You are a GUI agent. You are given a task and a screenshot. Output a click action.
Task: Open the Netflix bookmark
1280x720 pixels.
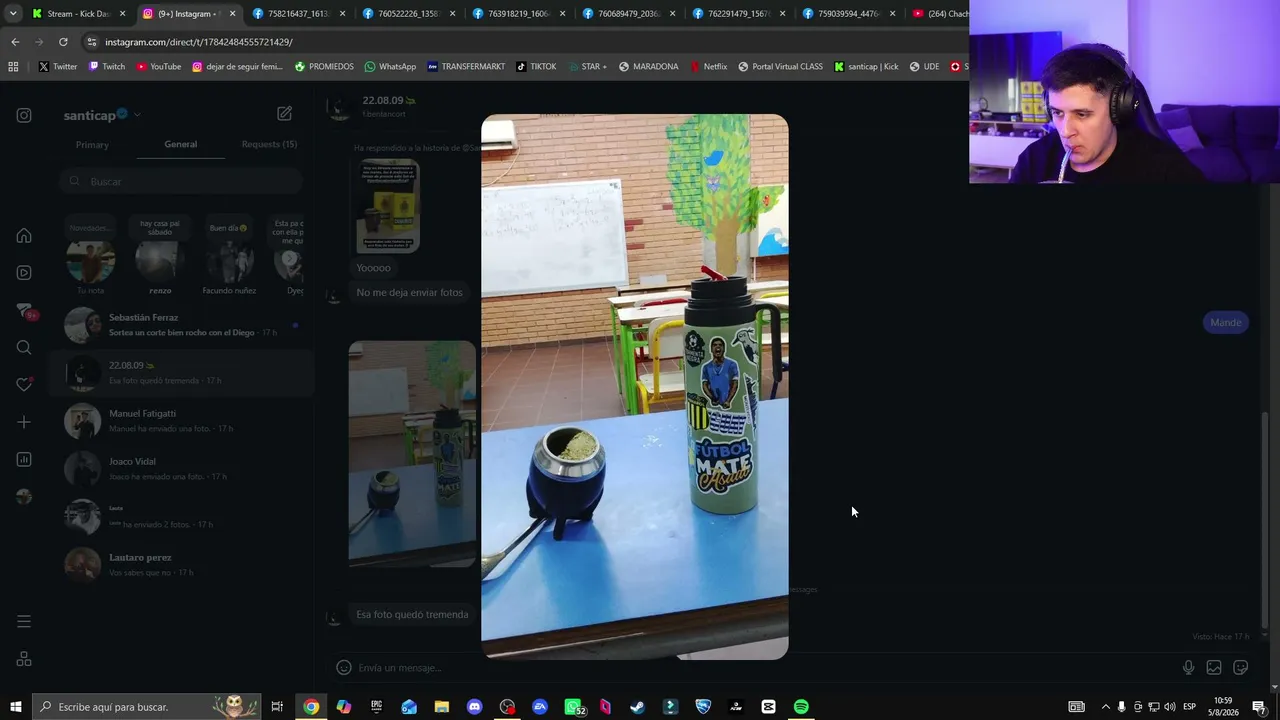tap(707, 67)
